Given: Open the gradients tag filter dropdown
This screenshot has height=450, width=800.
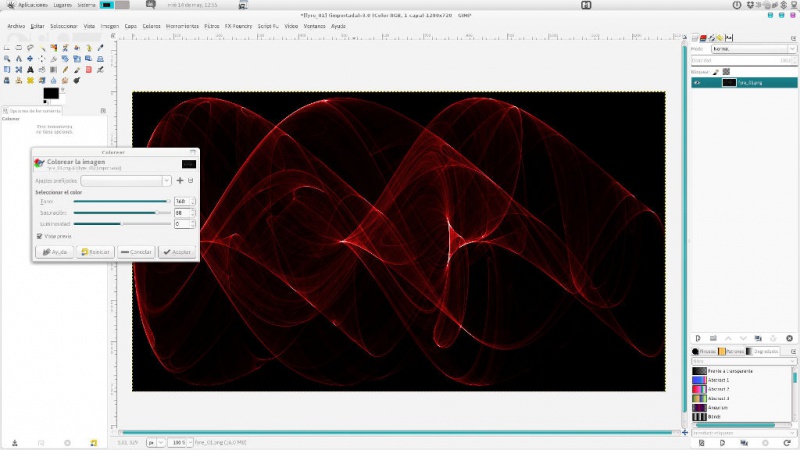Looking at the screenshot, I should [744, 361].
